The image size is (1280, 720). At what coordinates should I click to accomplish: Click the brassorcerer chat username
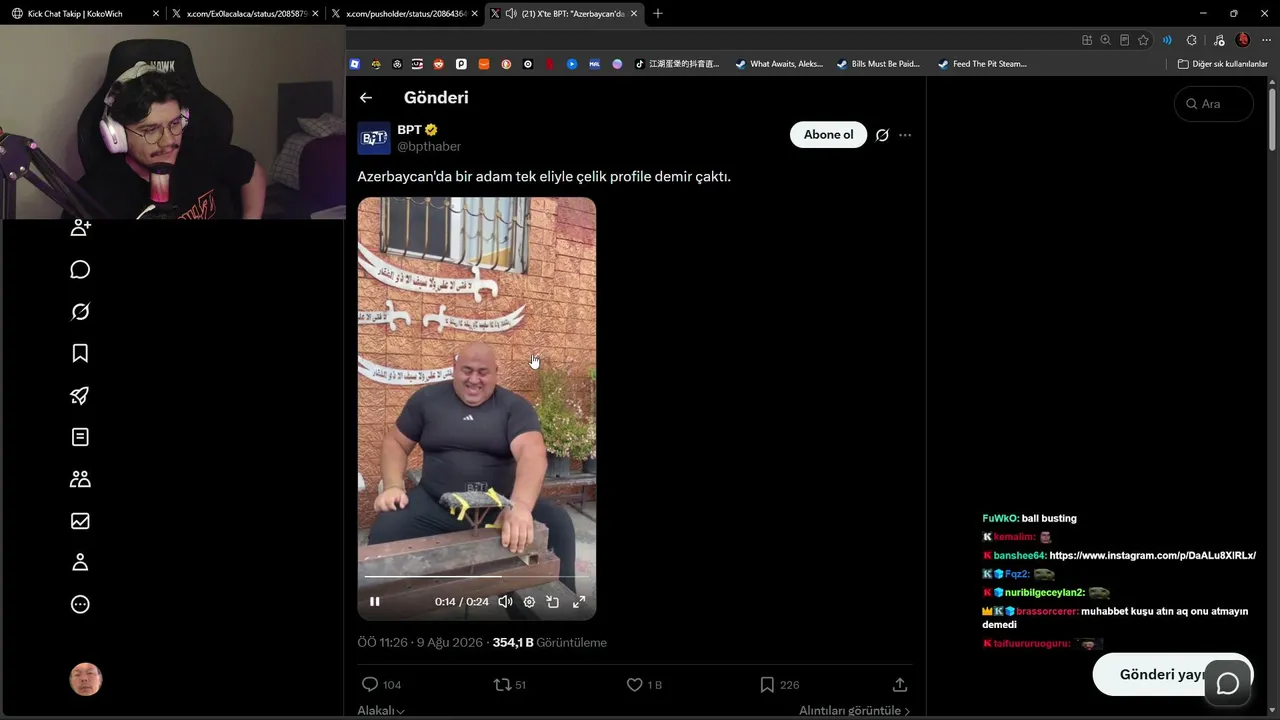1047,612
